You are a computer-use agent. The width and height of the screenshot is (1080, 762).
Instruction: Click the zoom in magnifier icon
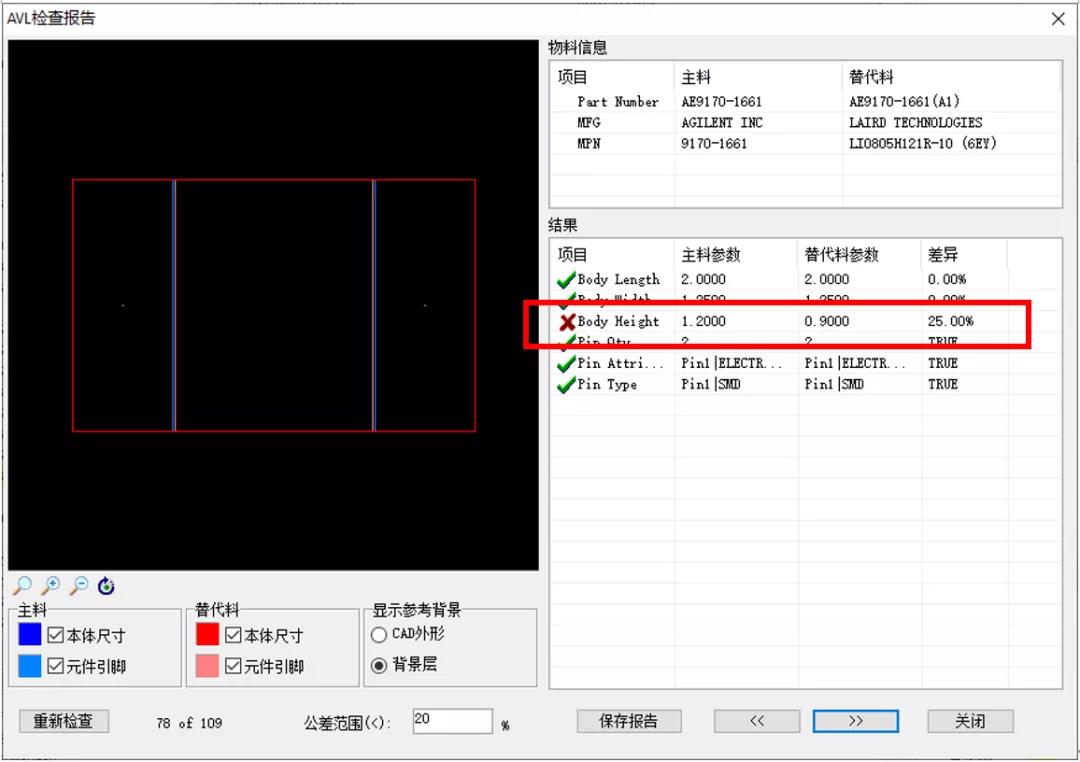[x=50, y=586]
